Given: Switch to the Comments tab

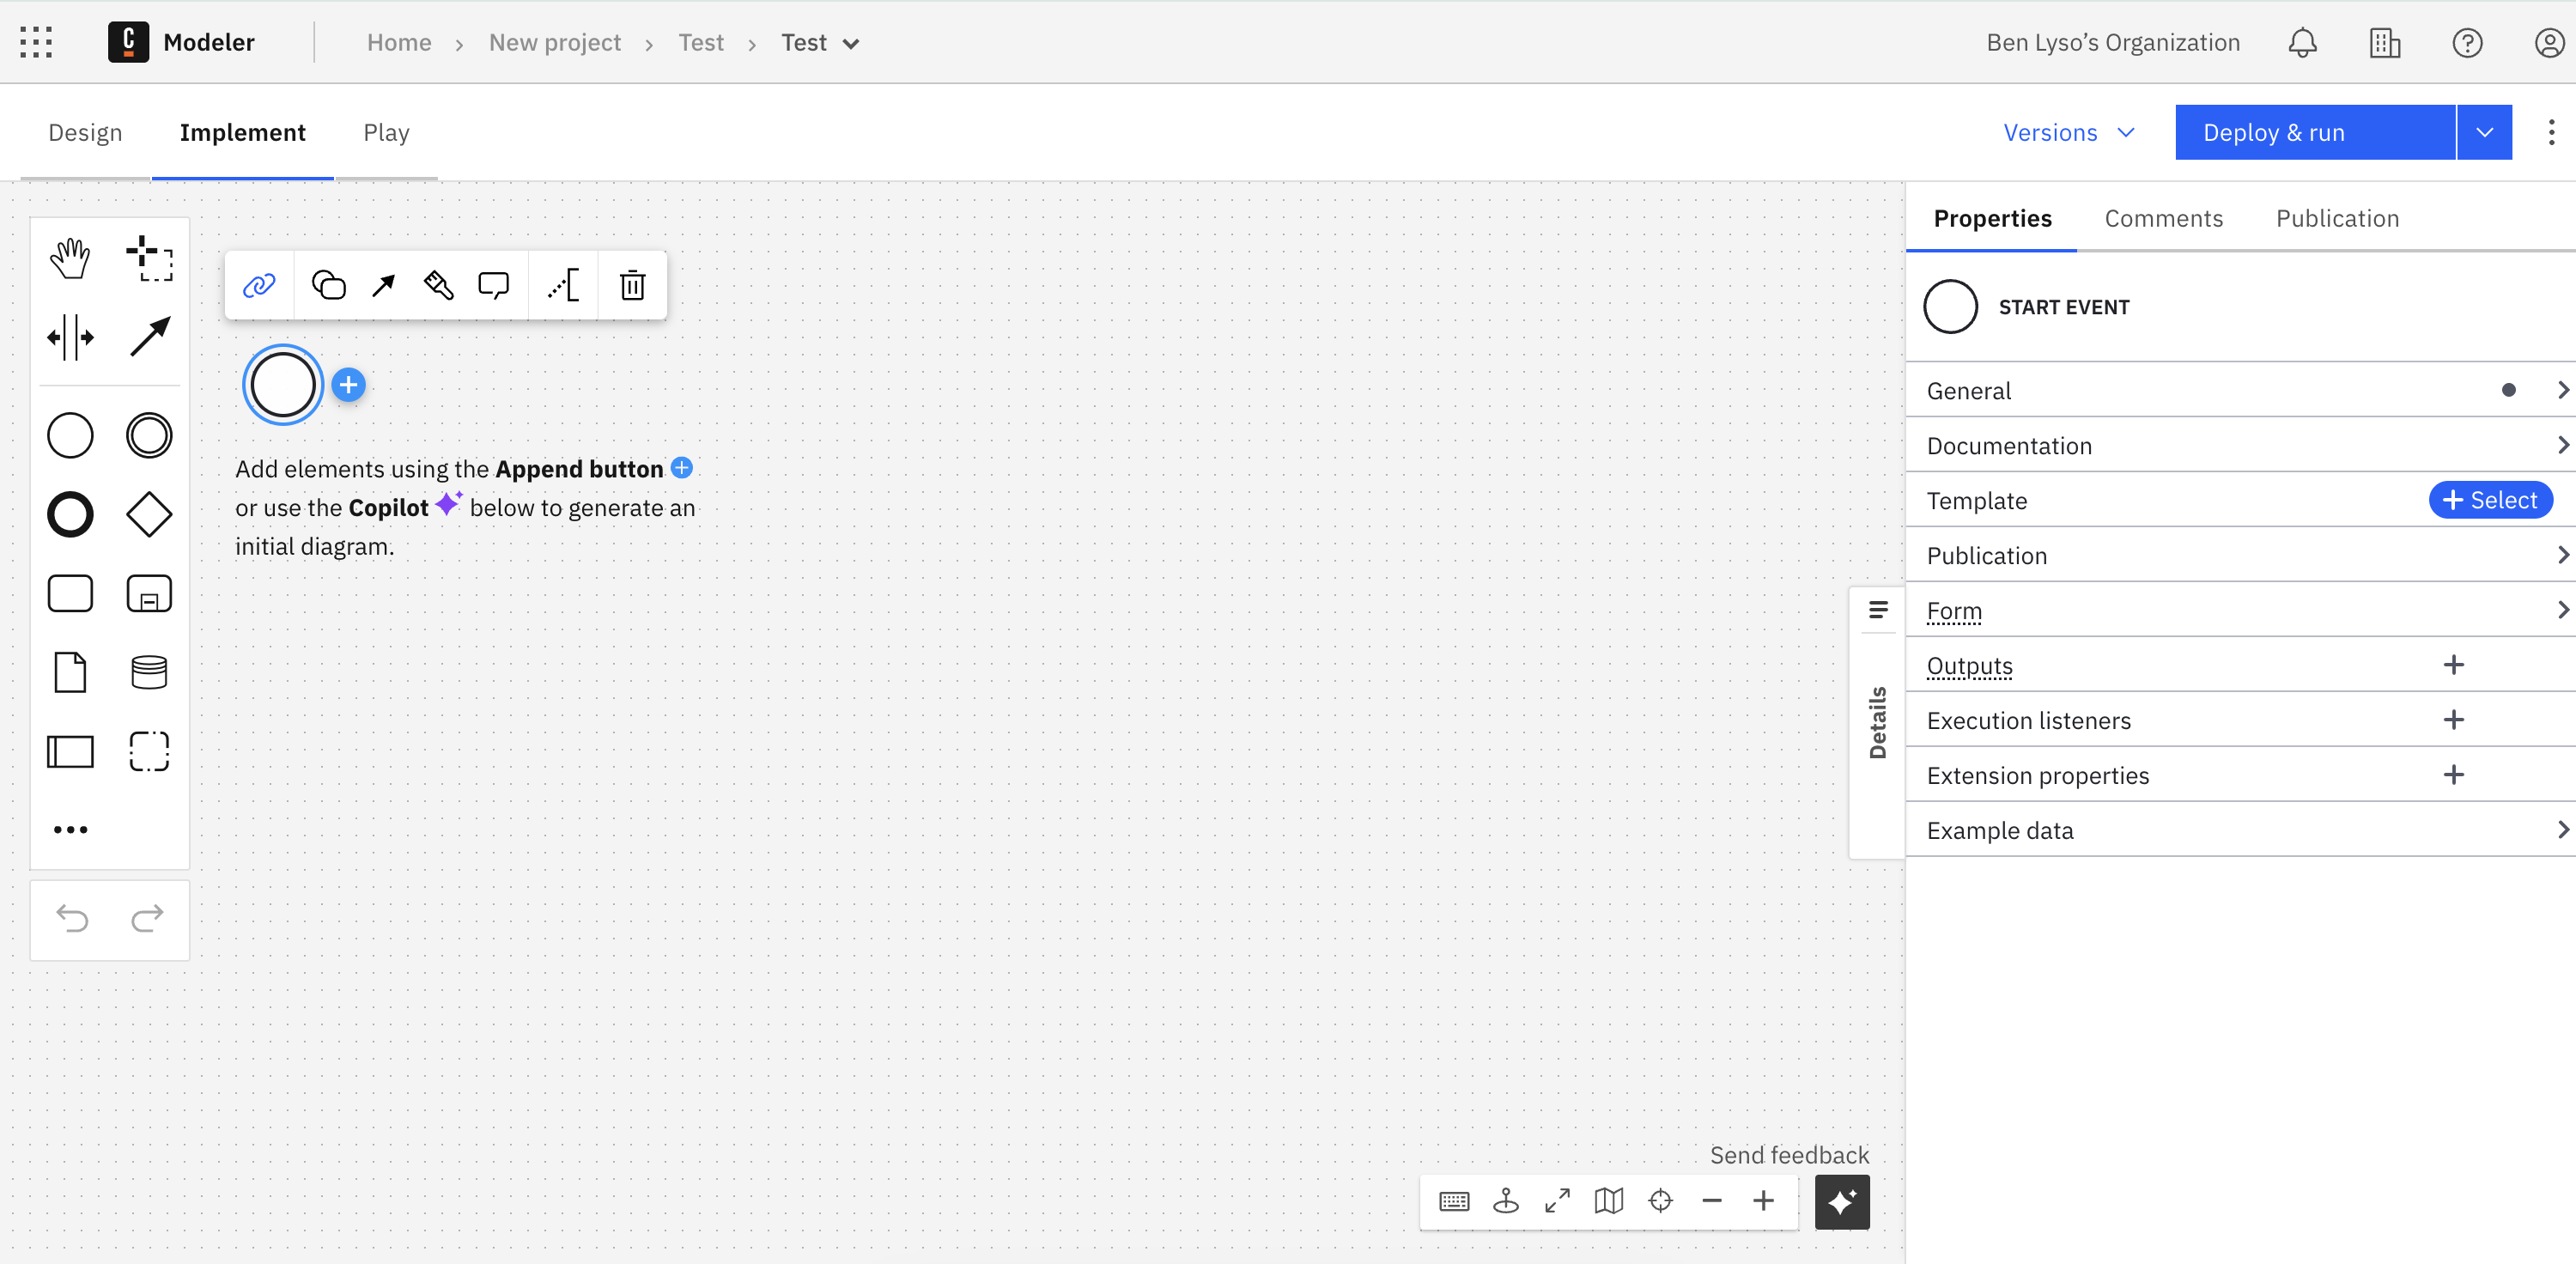Looking at the screenshot, I should (x=2164, y=217).
